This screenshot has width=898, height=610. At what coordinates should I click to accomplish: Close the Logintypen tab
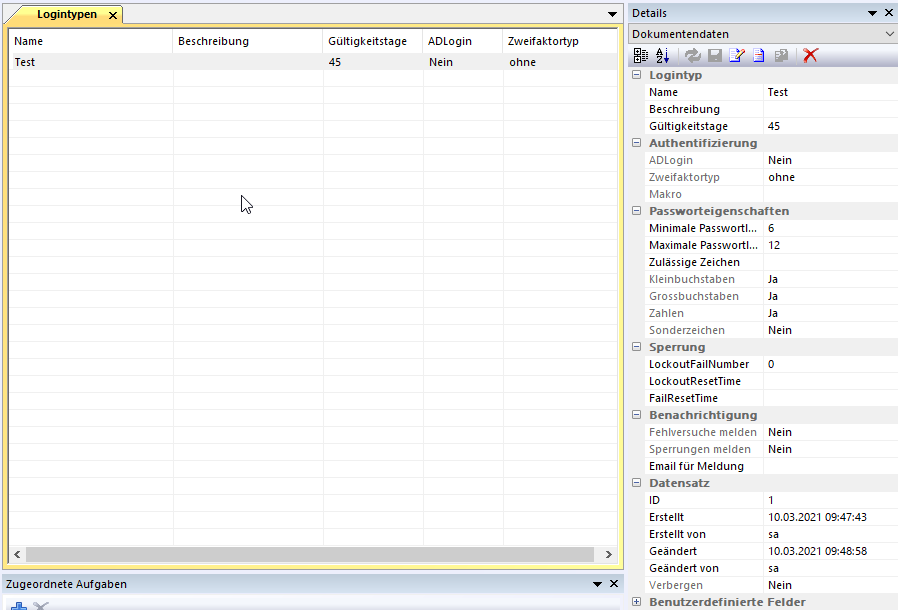113,15
